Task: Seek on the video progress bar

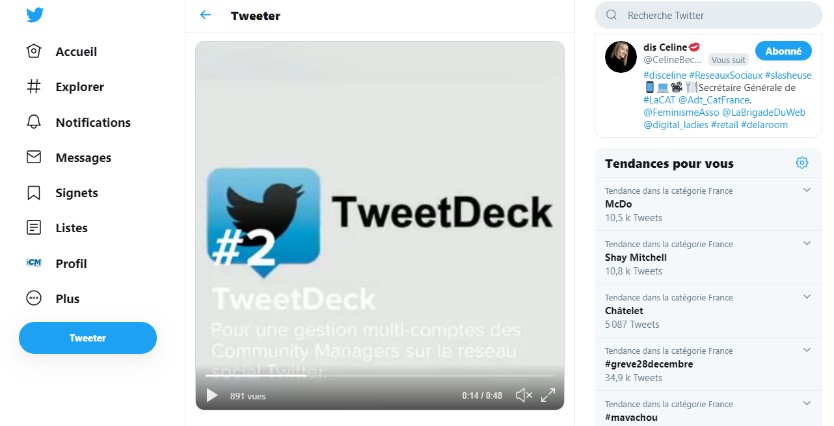Action: (x=380, y=376)
